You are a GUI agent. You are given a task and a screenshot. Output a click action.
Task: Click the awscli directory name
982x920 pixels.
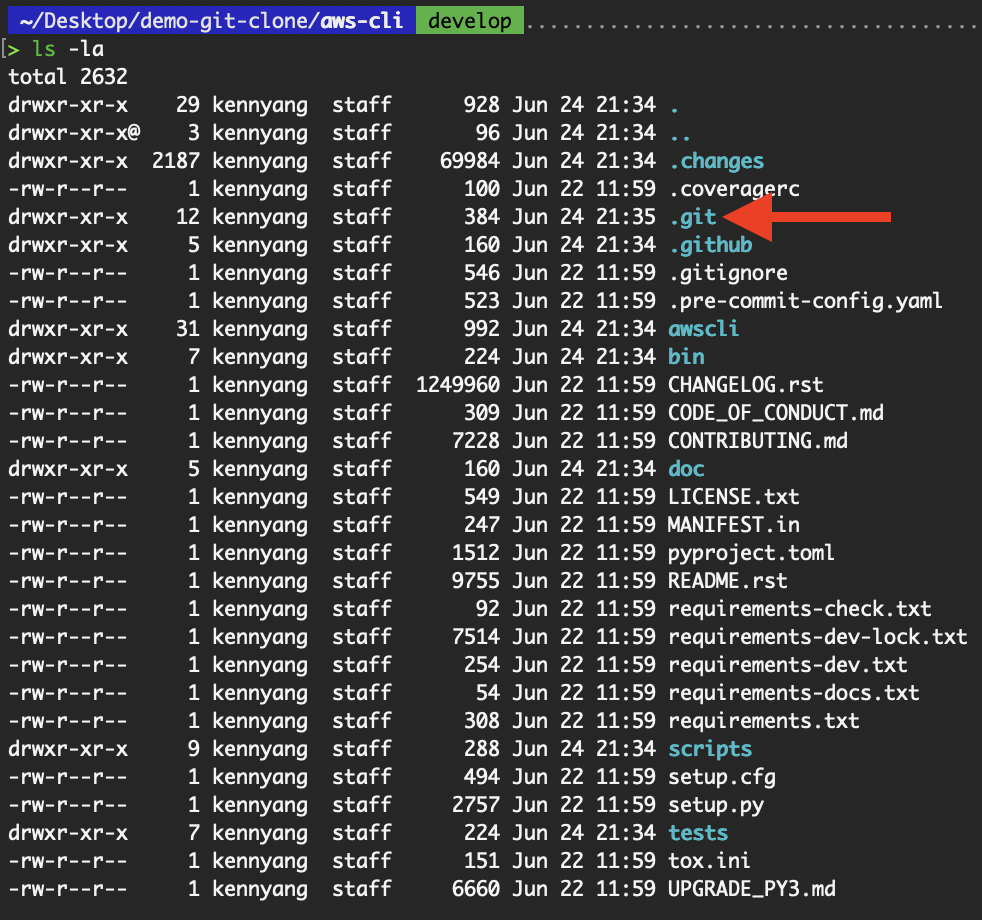pyautogui.click(x=703, y=329)
